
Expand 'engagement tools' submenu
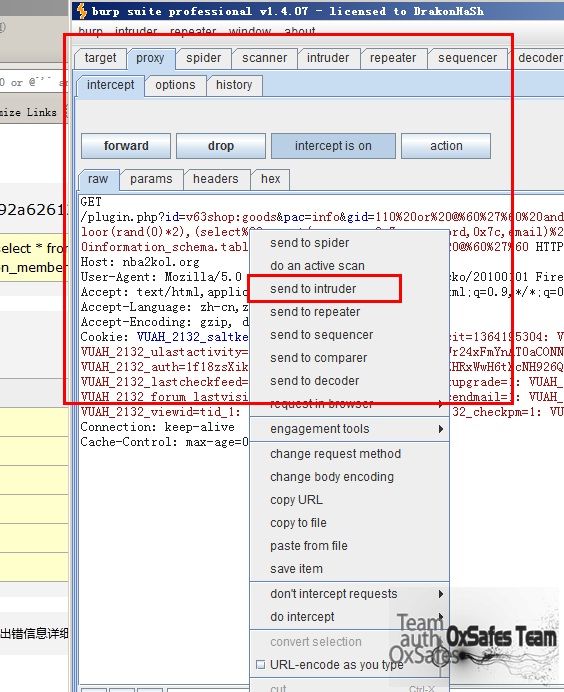point(349,429)
